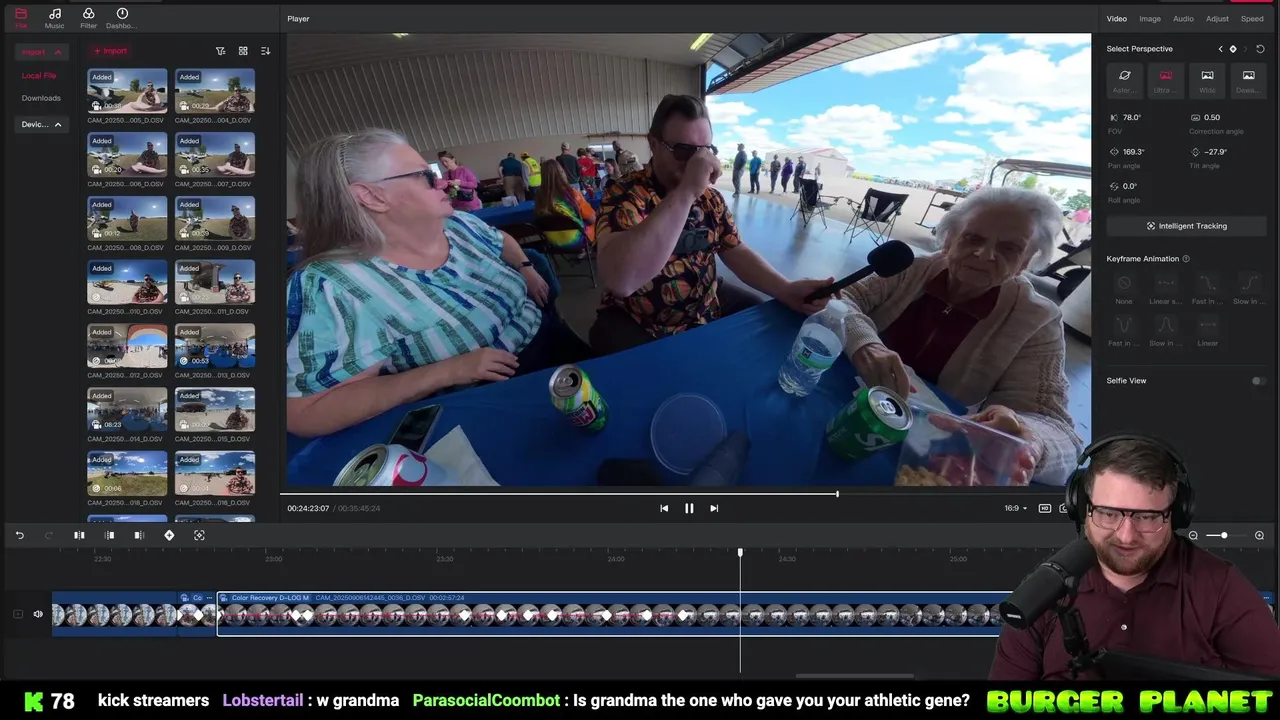Edit the Correction angle value 0.50
1280x720 pixels.
click(1212, 117)
